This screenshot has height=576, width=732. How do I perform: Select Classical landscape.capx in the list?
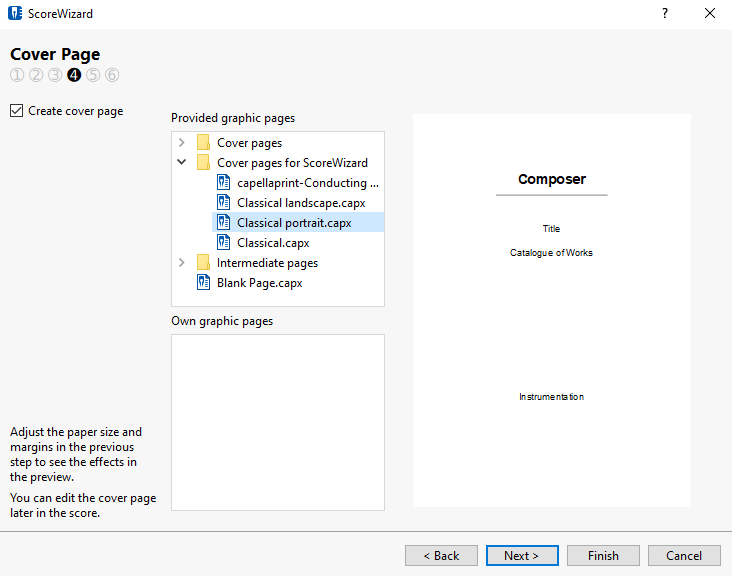(301, 203)
